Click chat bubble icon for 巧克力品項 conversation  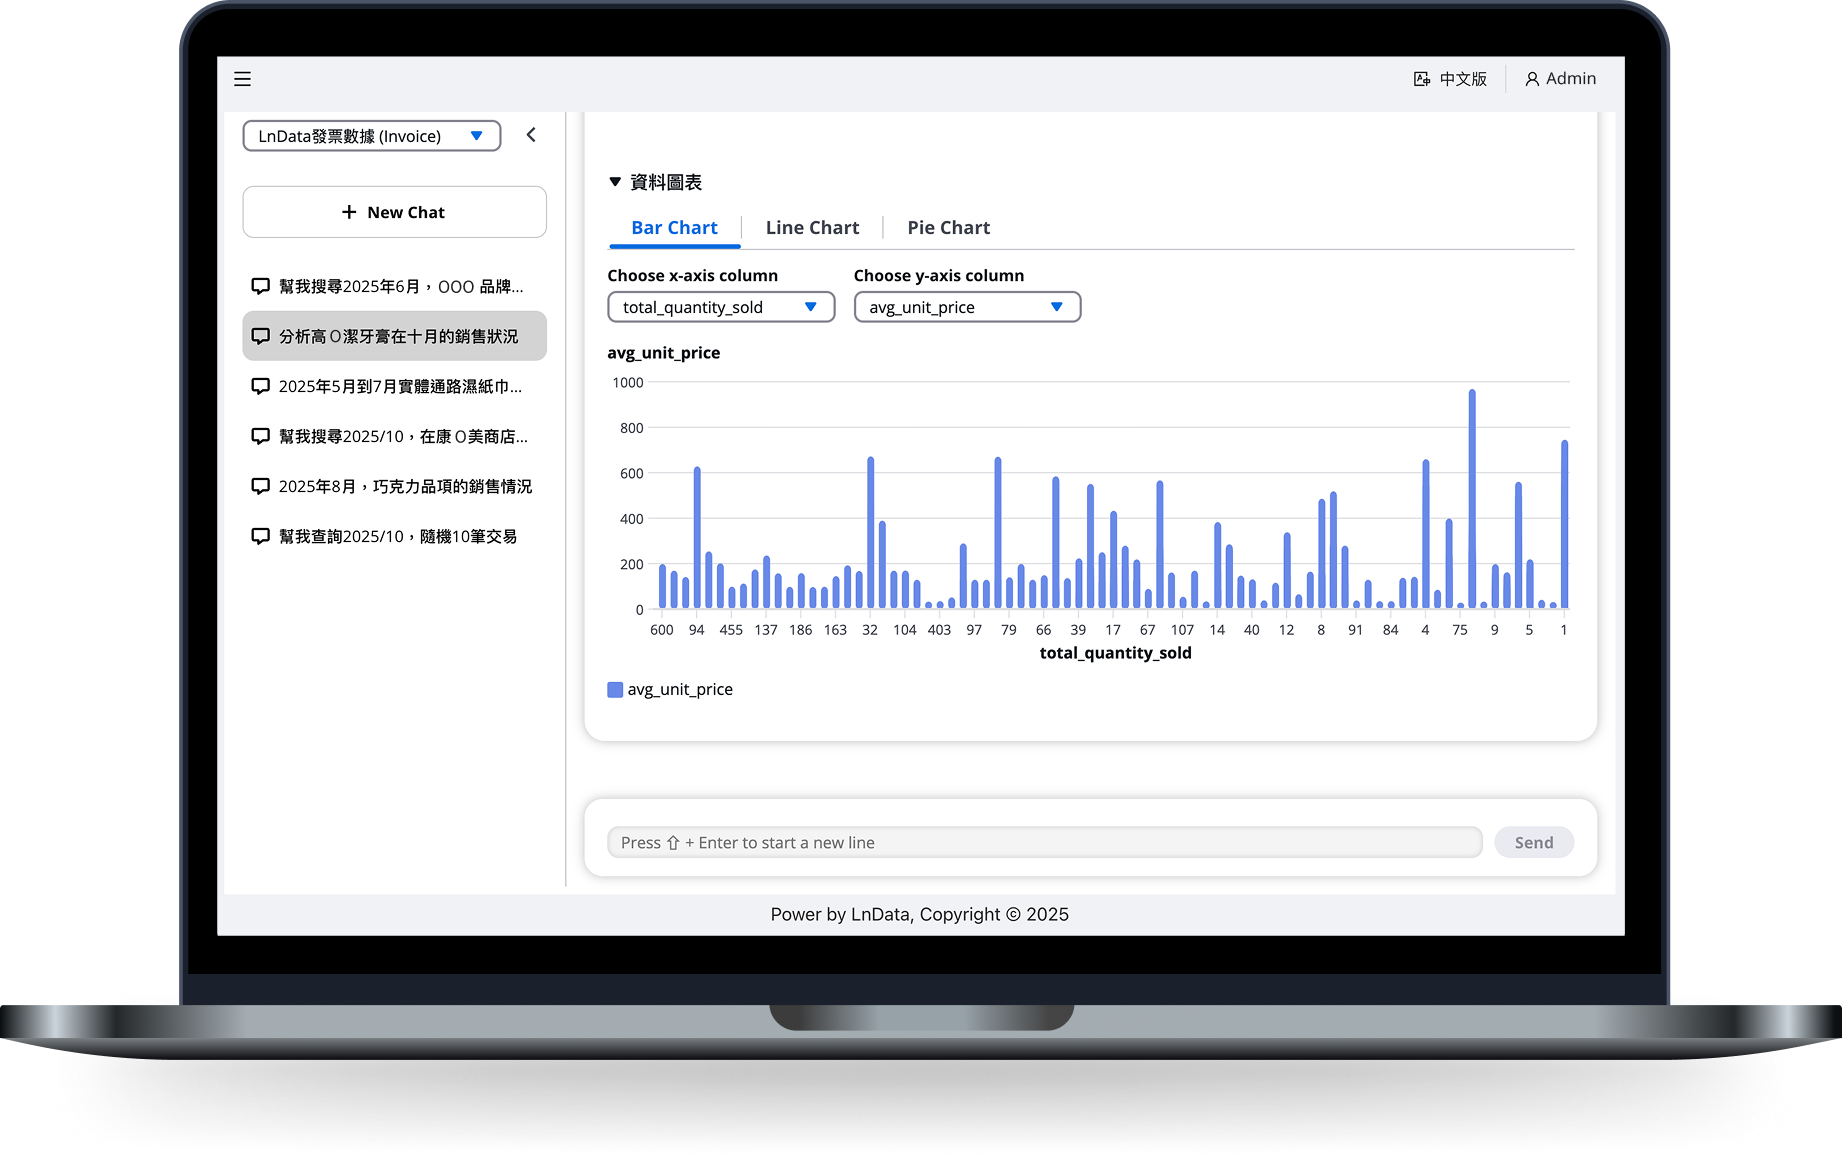(x=260, y=486)
